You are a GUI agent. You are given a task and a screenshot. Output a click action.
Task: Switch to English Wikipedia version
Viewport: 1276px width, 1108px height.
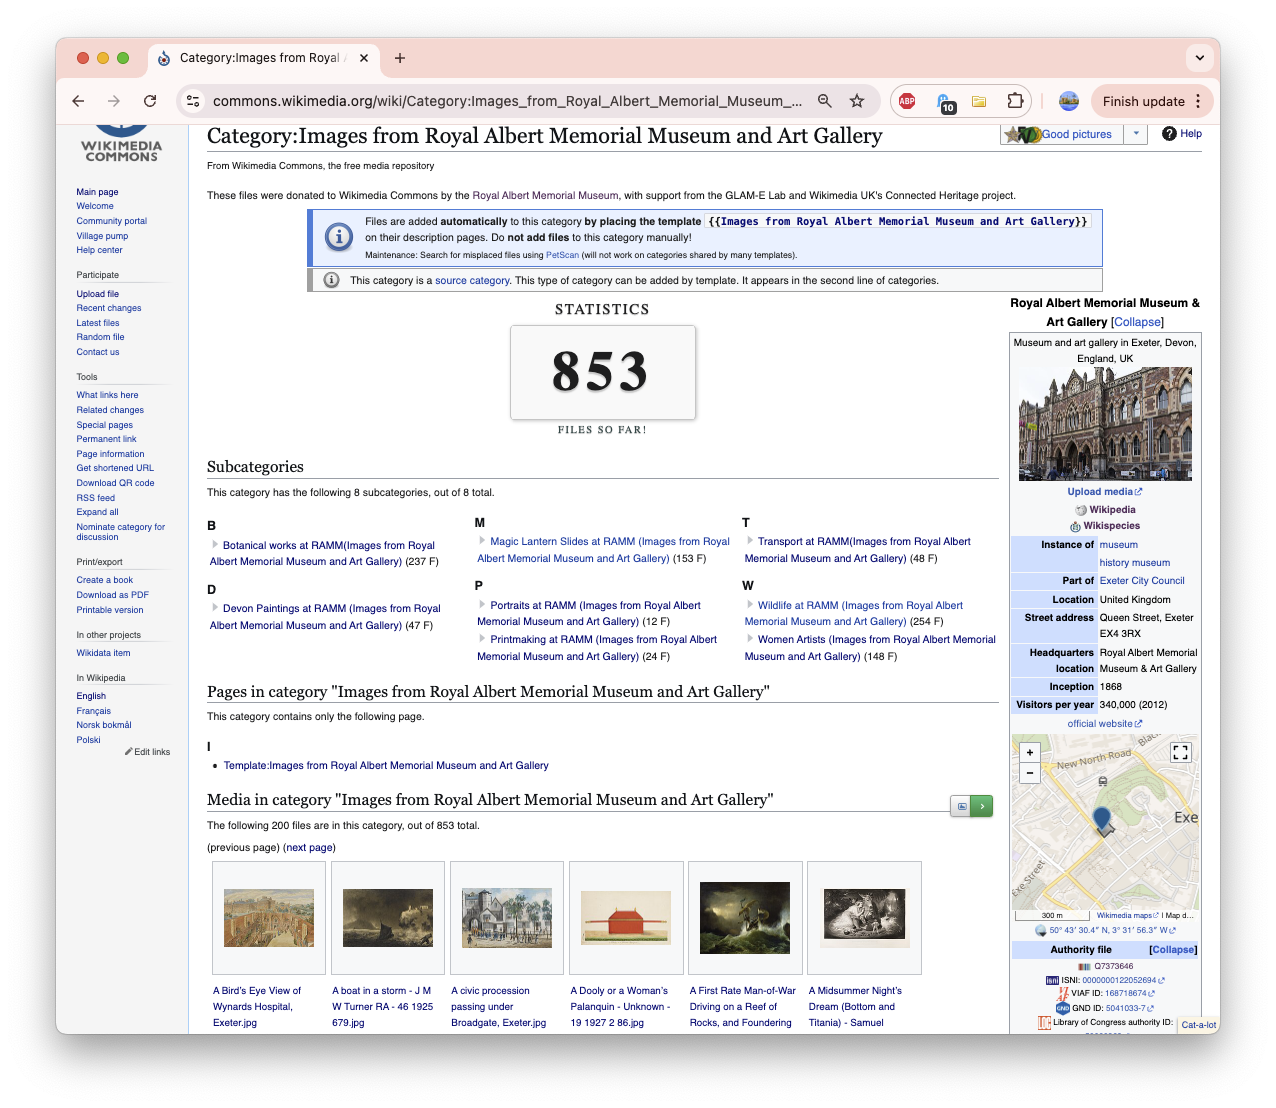pyautogui.click(x=91, y=696)
